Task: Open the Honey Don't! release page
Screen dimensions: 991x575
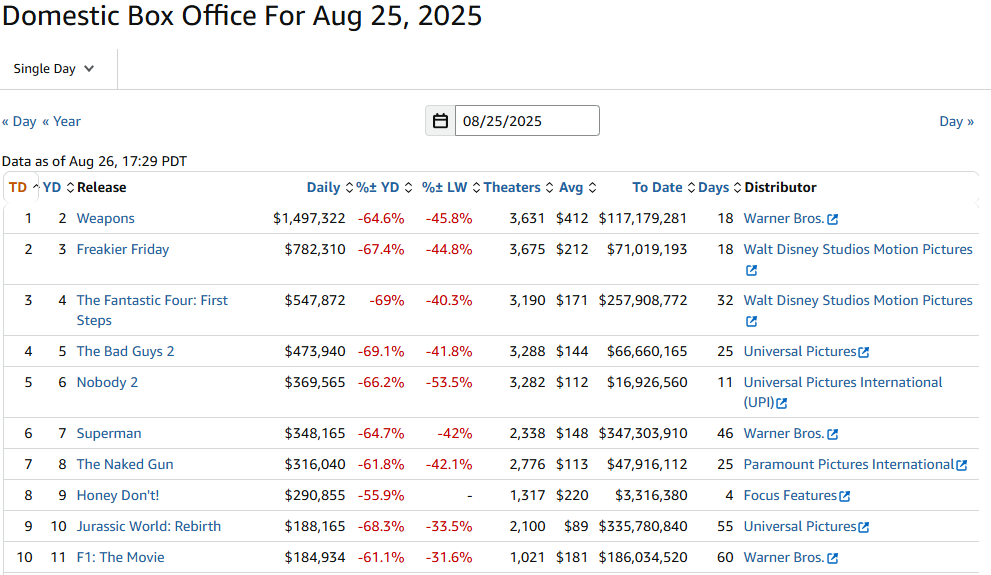Action: pyautogui.click(x=118, y=495)
